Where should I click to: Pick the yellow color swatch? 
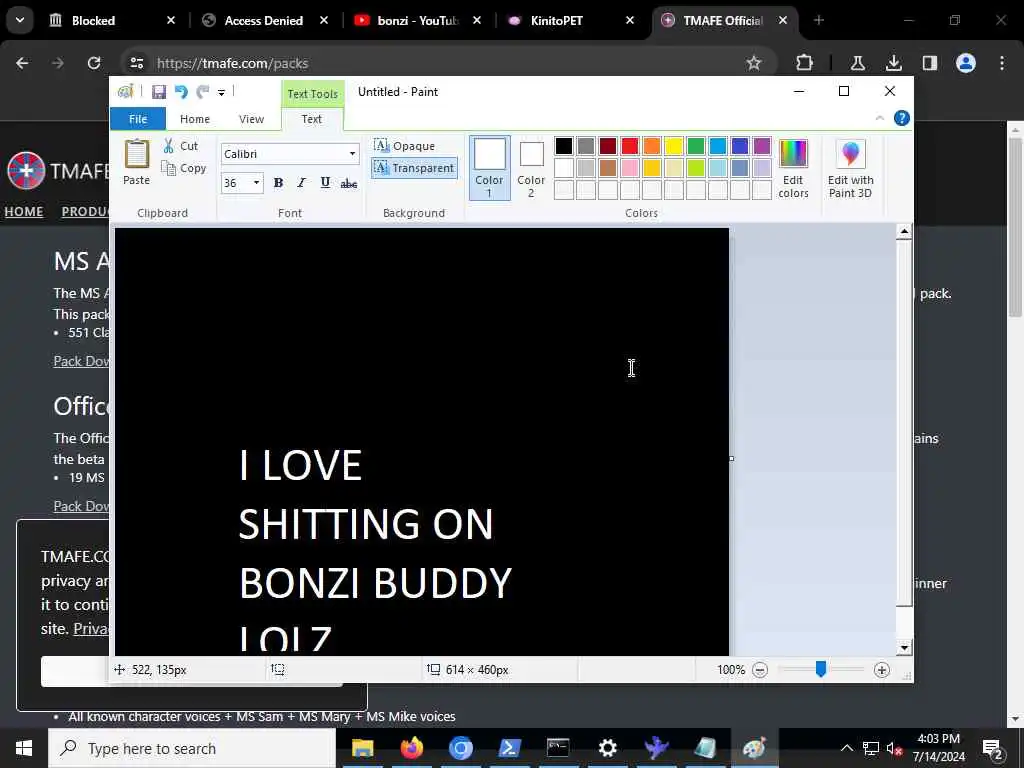point(674,146)
